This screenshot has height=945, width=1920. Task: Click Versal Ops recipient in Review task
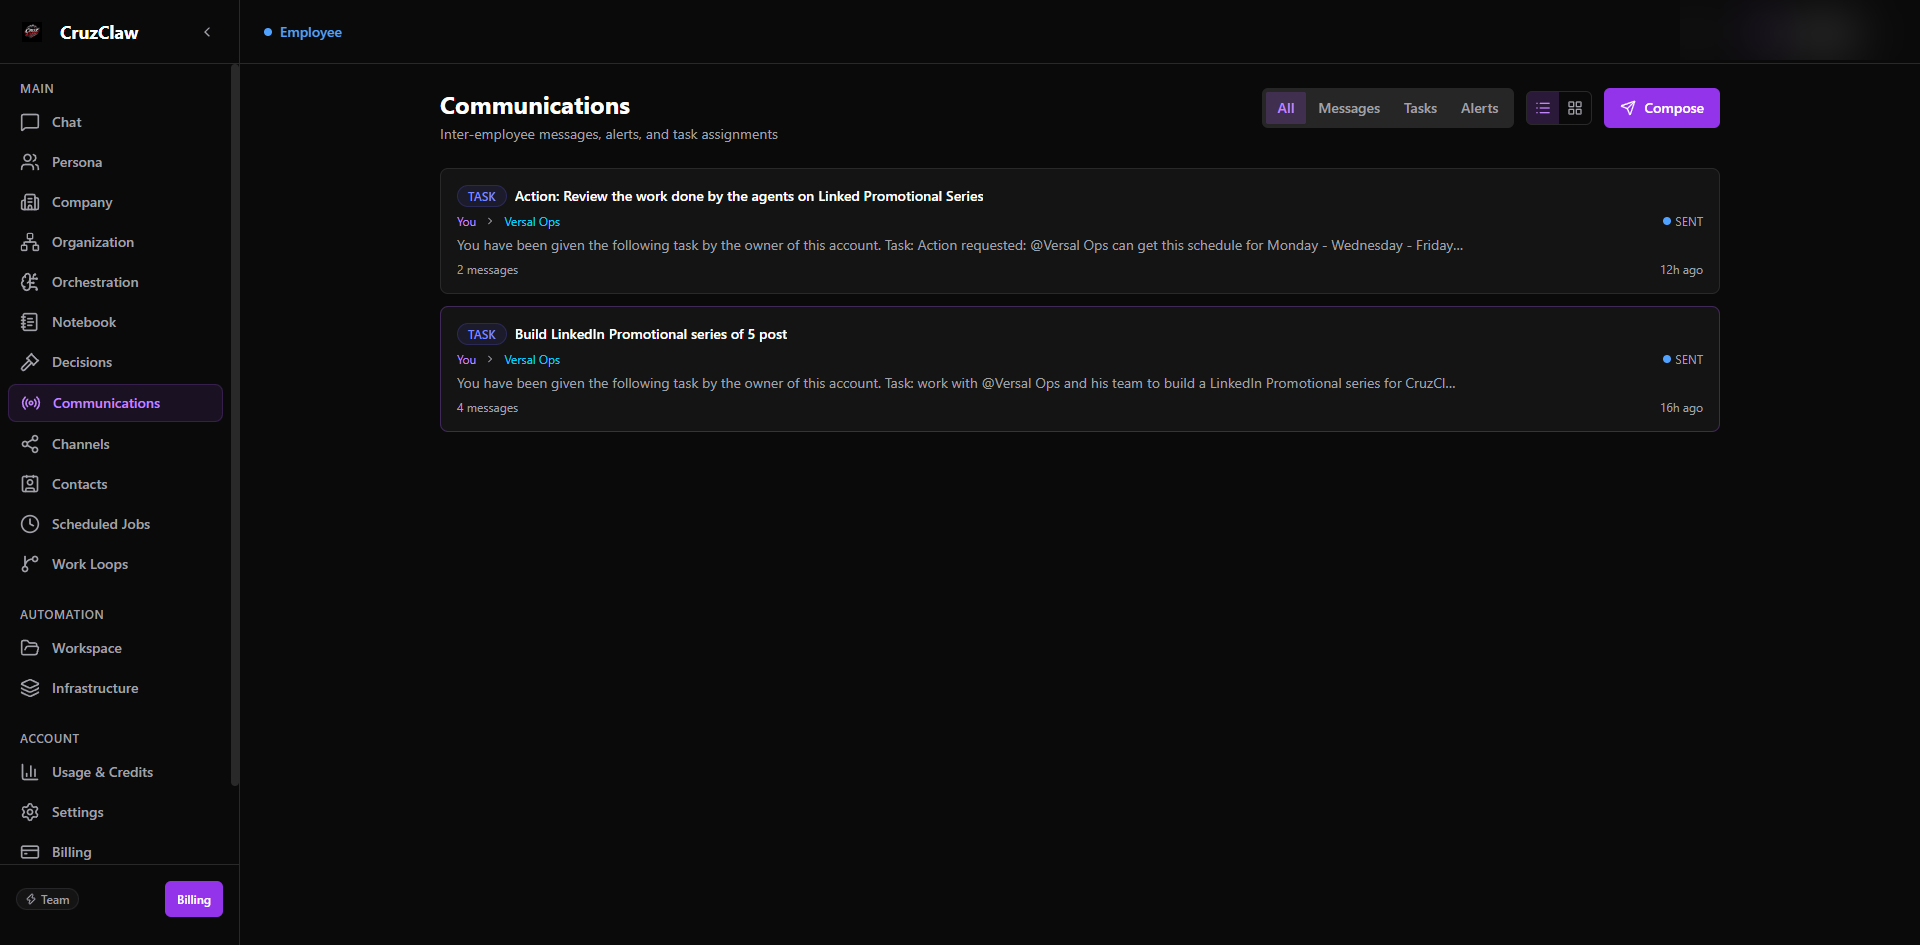pos(532,222)
